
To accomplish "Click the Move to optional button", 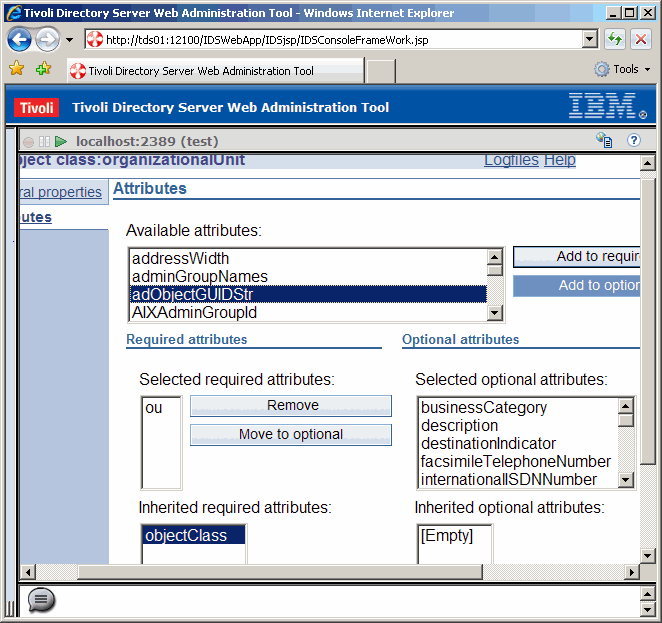I will [x=290, y=435].
